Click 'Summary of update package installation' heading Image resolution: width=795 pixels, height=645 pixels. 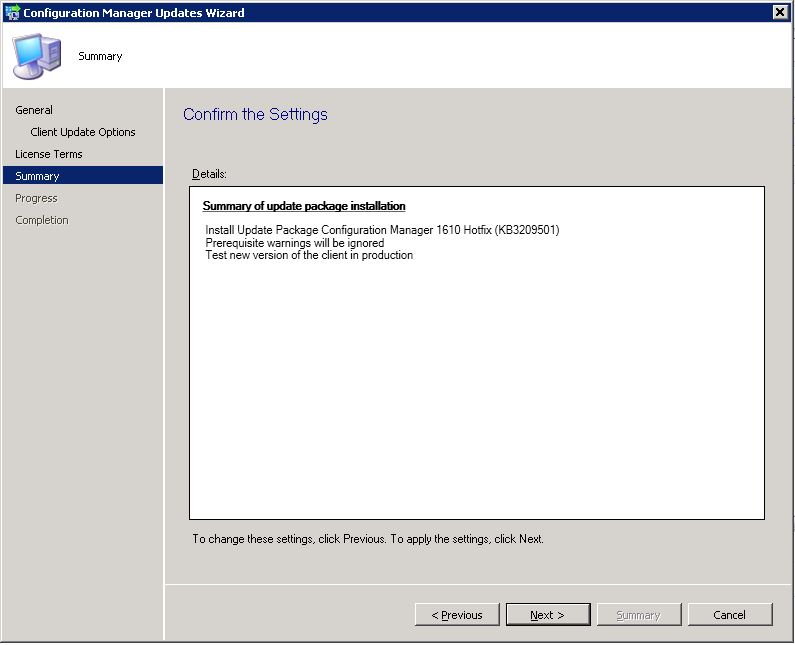[x=304, y=206]
